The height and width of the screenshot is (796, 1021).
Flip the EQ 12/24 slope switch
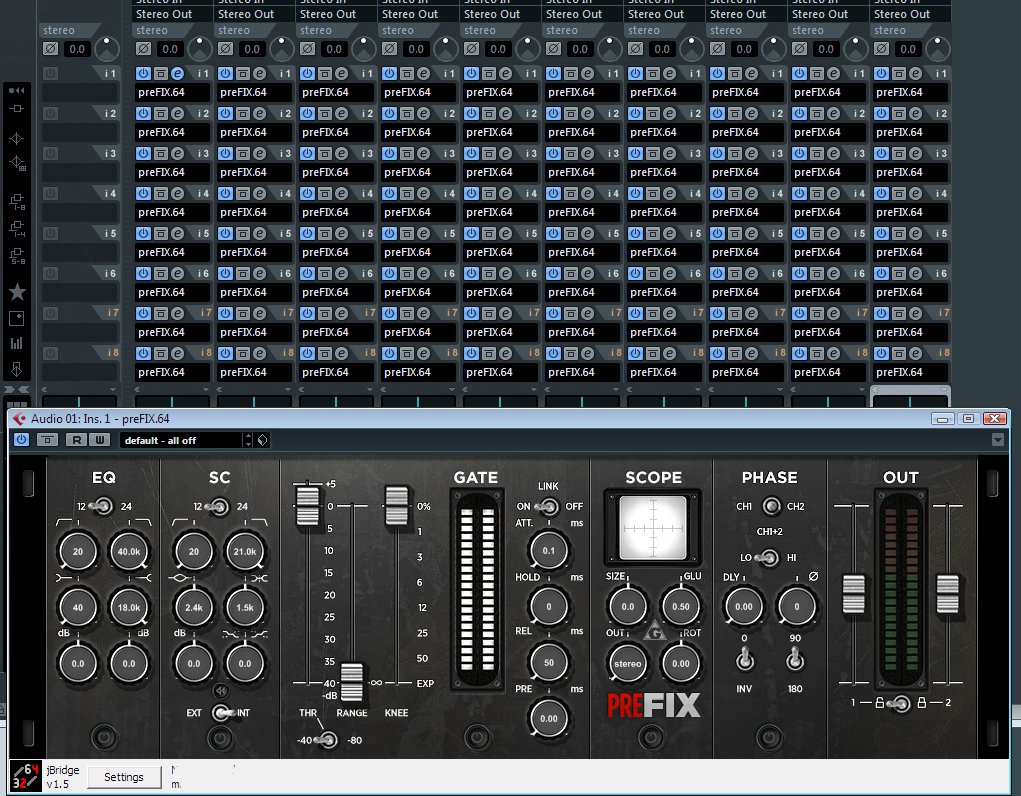102,505
